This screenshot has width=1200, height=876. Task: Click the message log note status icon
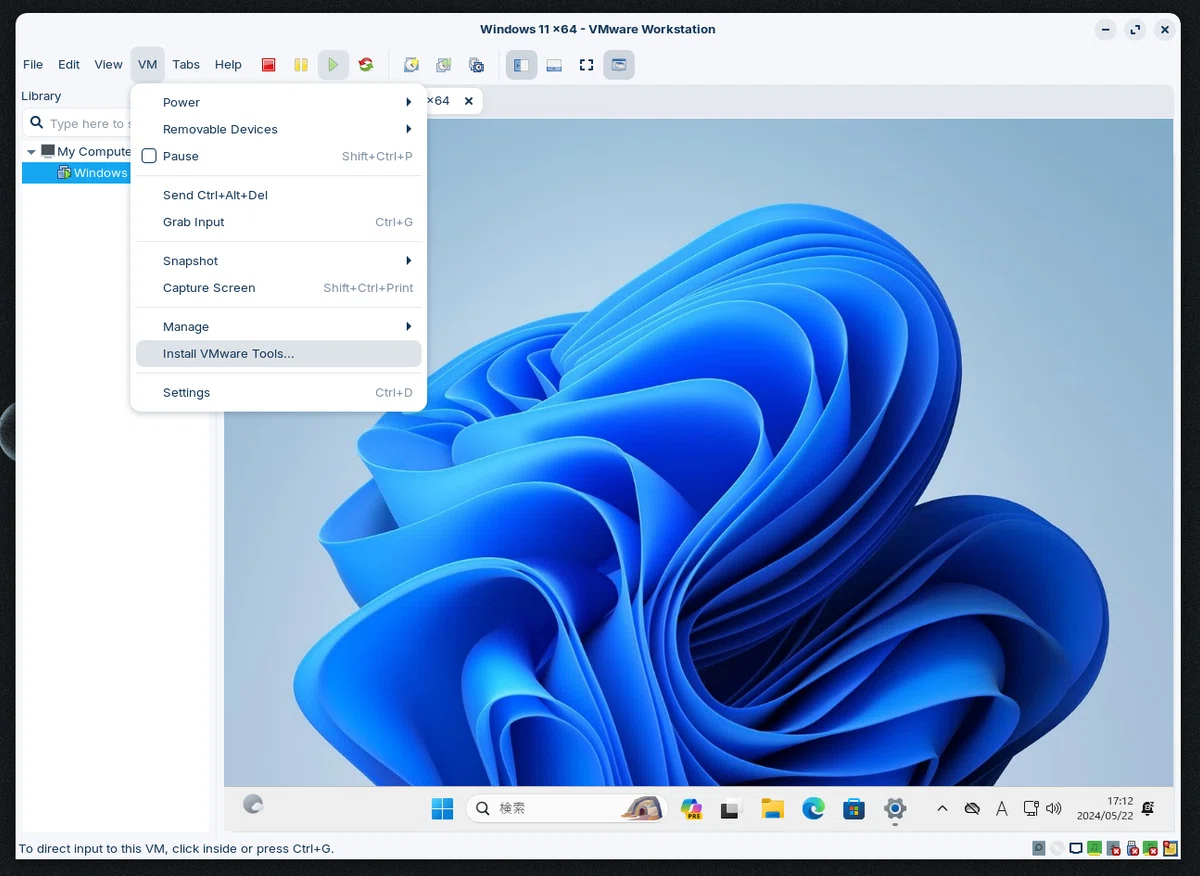tap(1171, 848)
